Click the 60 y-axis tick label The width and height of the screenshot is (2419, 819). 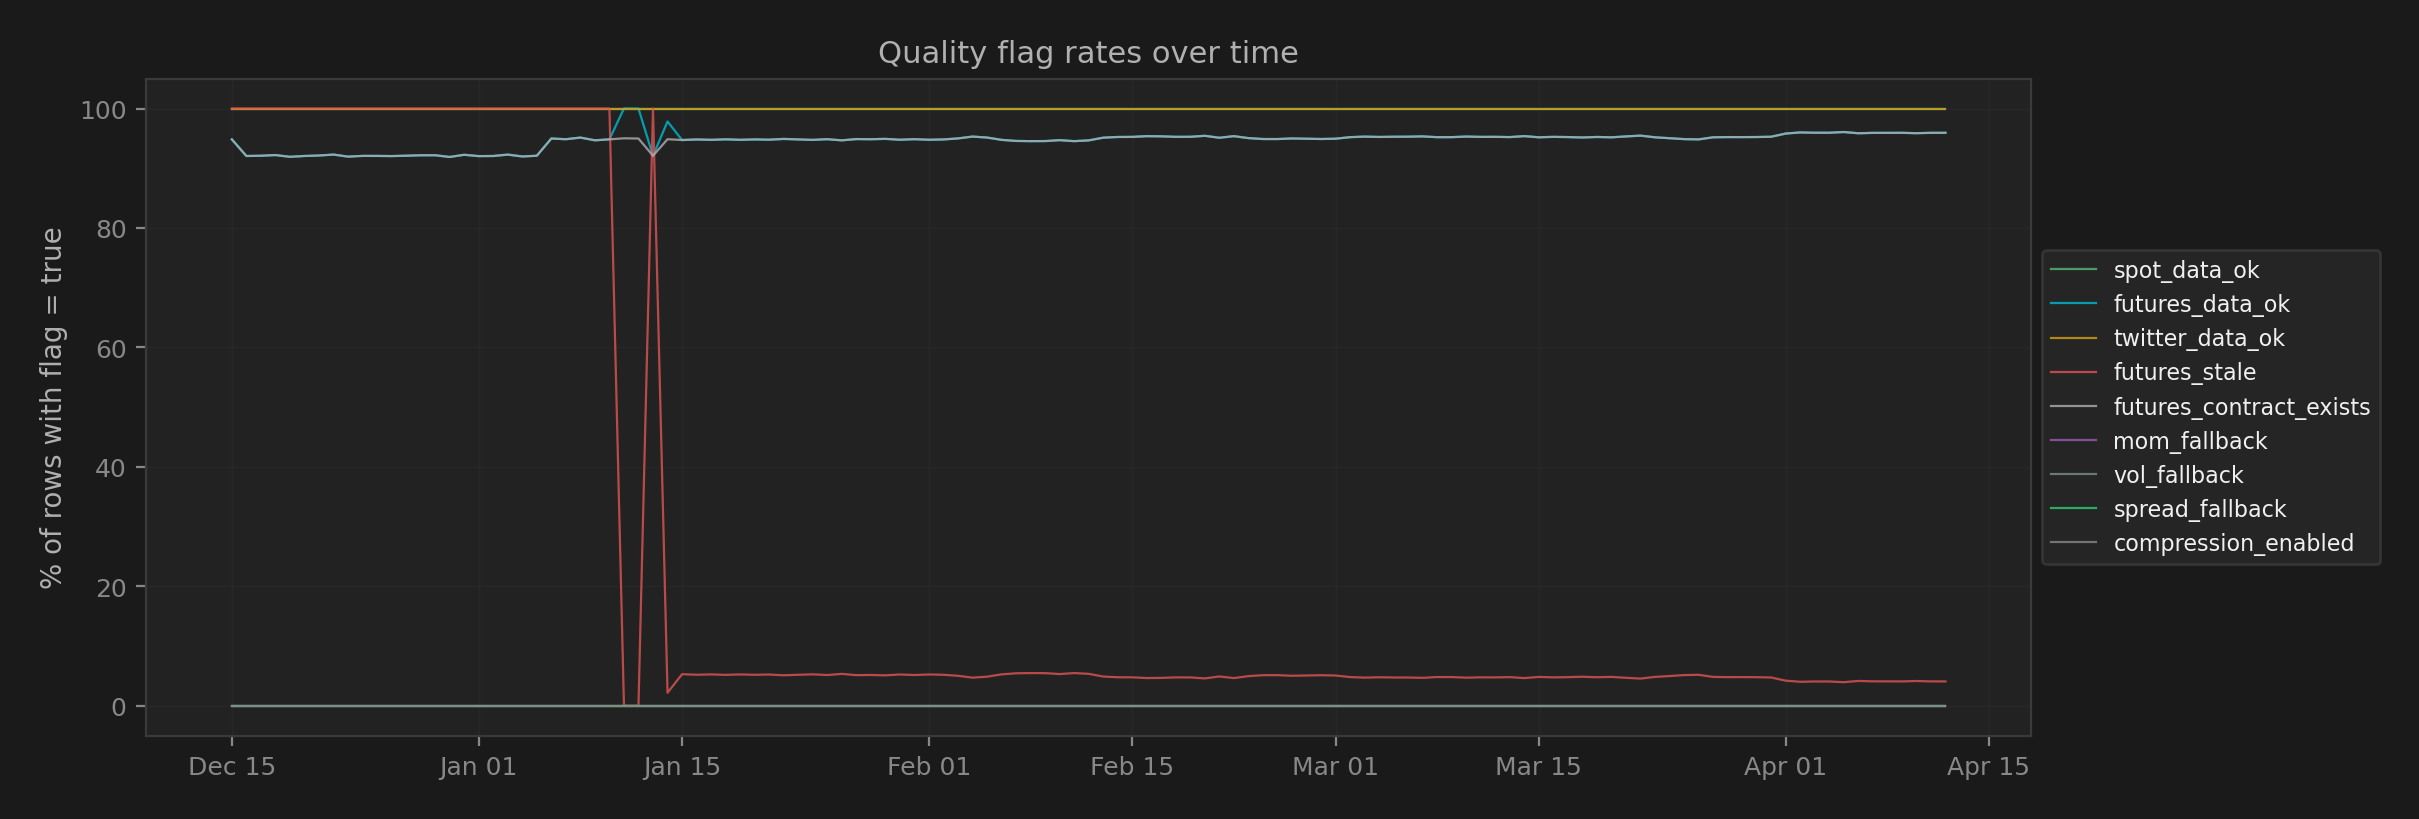(x=110, y=349)
